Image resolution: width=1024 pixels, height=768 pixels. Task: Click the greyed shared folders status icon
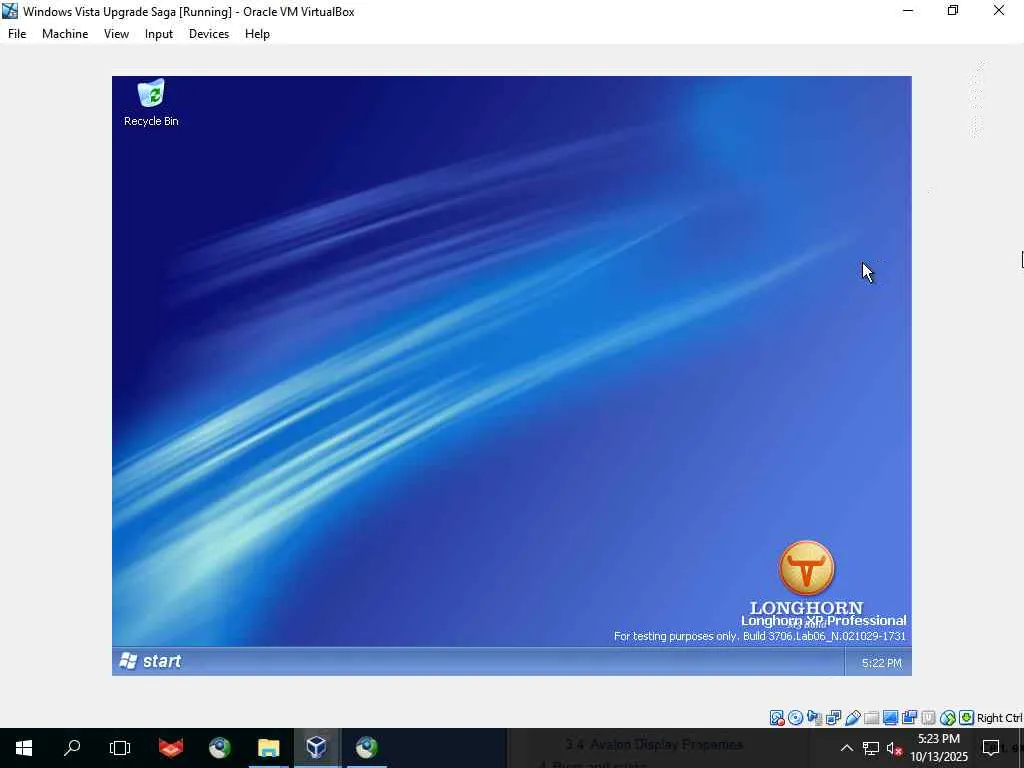[871, 718]
